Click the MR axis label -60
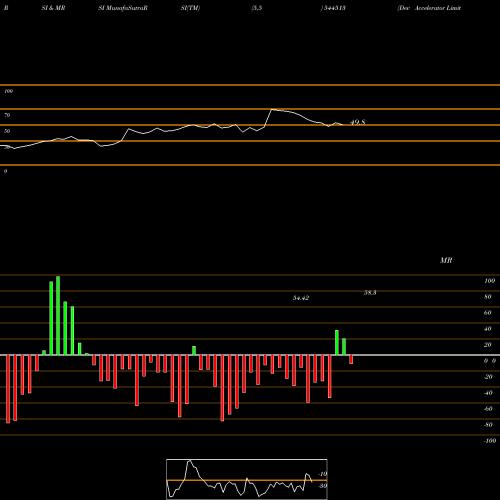Image resolution: width=500 pixels, height=500 pixels. pyautogui.click(x=488, y=409)
